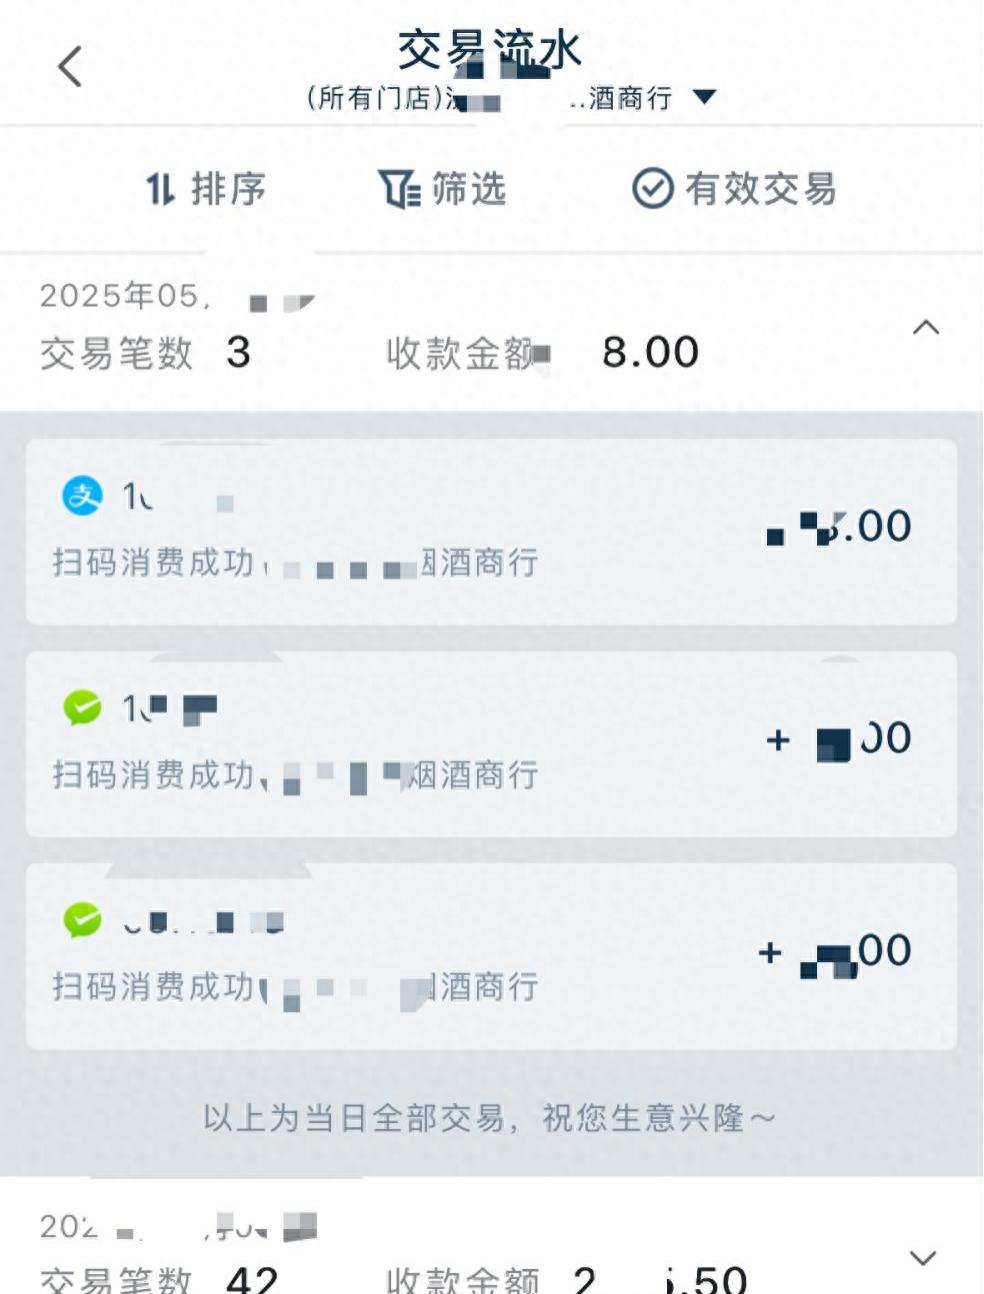Open the store selector dropdown arrow
984x1294 pixels.
tap(705, 97)
